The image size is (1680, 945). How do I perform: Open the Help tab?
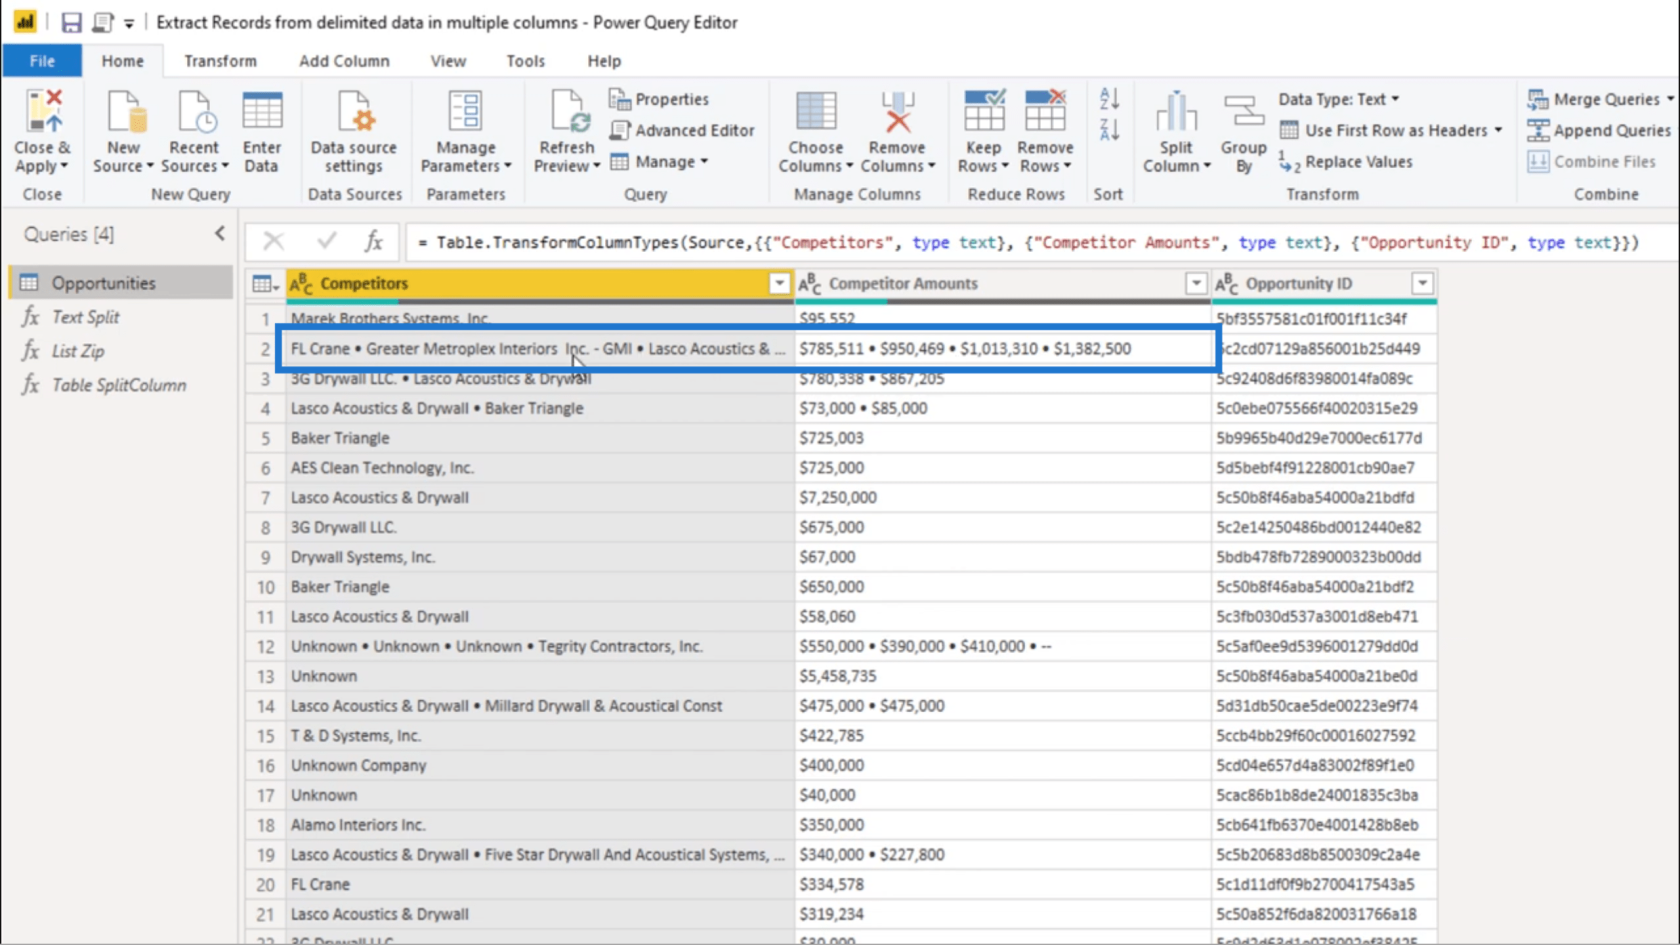(604, 61)
